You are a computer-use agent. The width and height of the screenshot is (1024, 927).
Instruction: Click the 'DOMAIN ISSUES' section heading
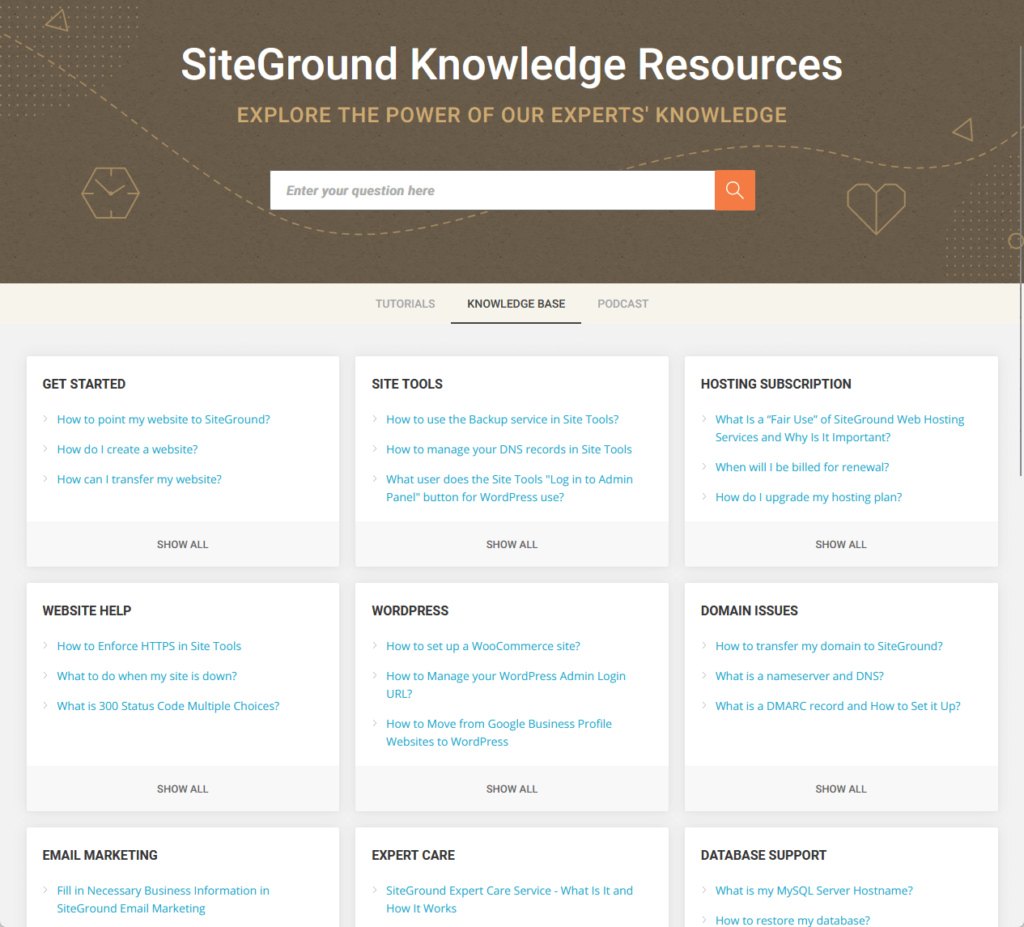click(x=749, y=611)
